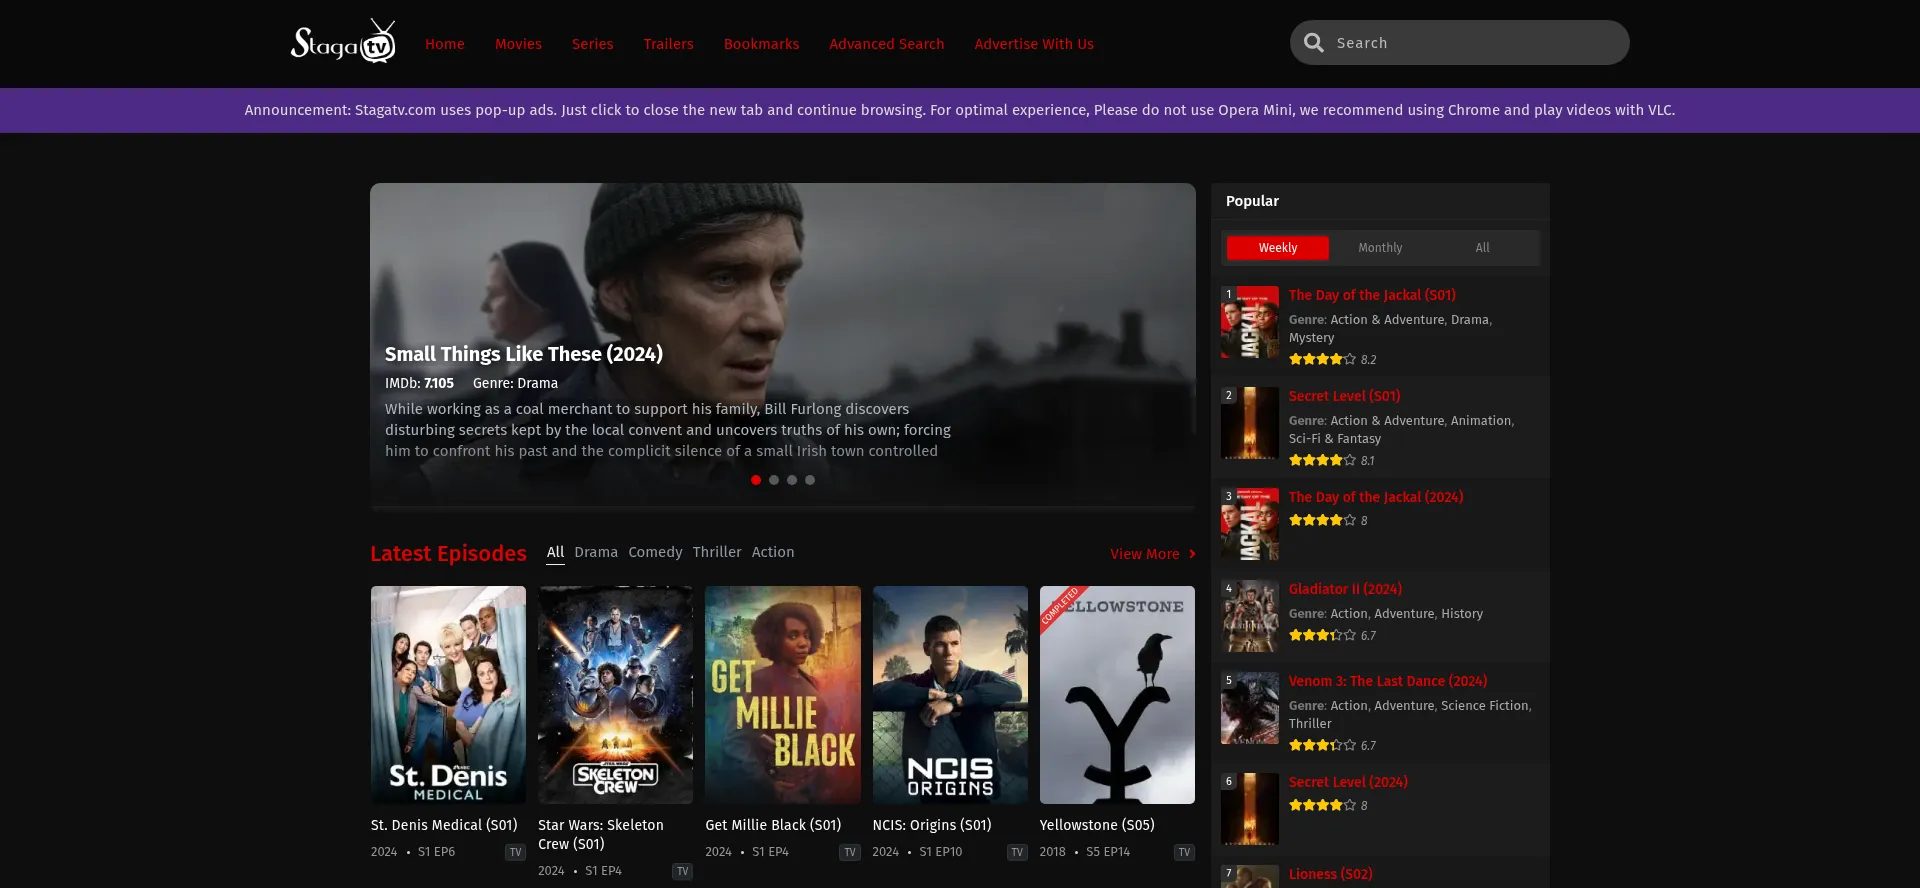Click NCIS Origins poster
This screenshot has height=888, width=1920.
click(950, 695)
